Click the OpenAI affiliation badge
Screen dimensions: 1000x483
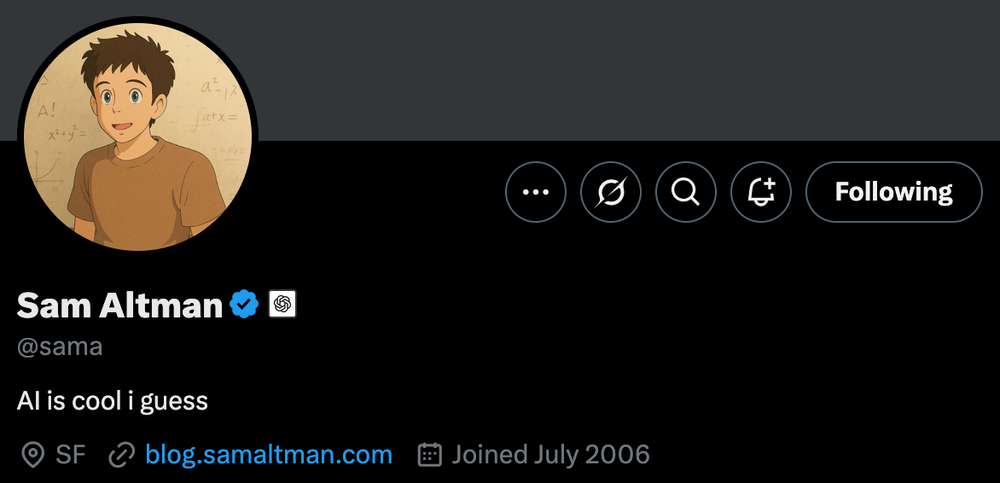coord(282,305)
